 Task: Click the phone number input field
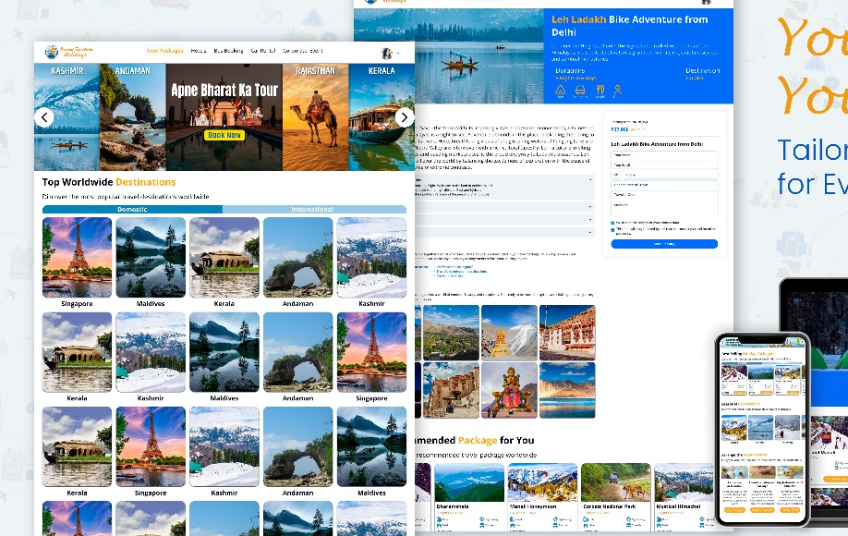tap(670, 175)
